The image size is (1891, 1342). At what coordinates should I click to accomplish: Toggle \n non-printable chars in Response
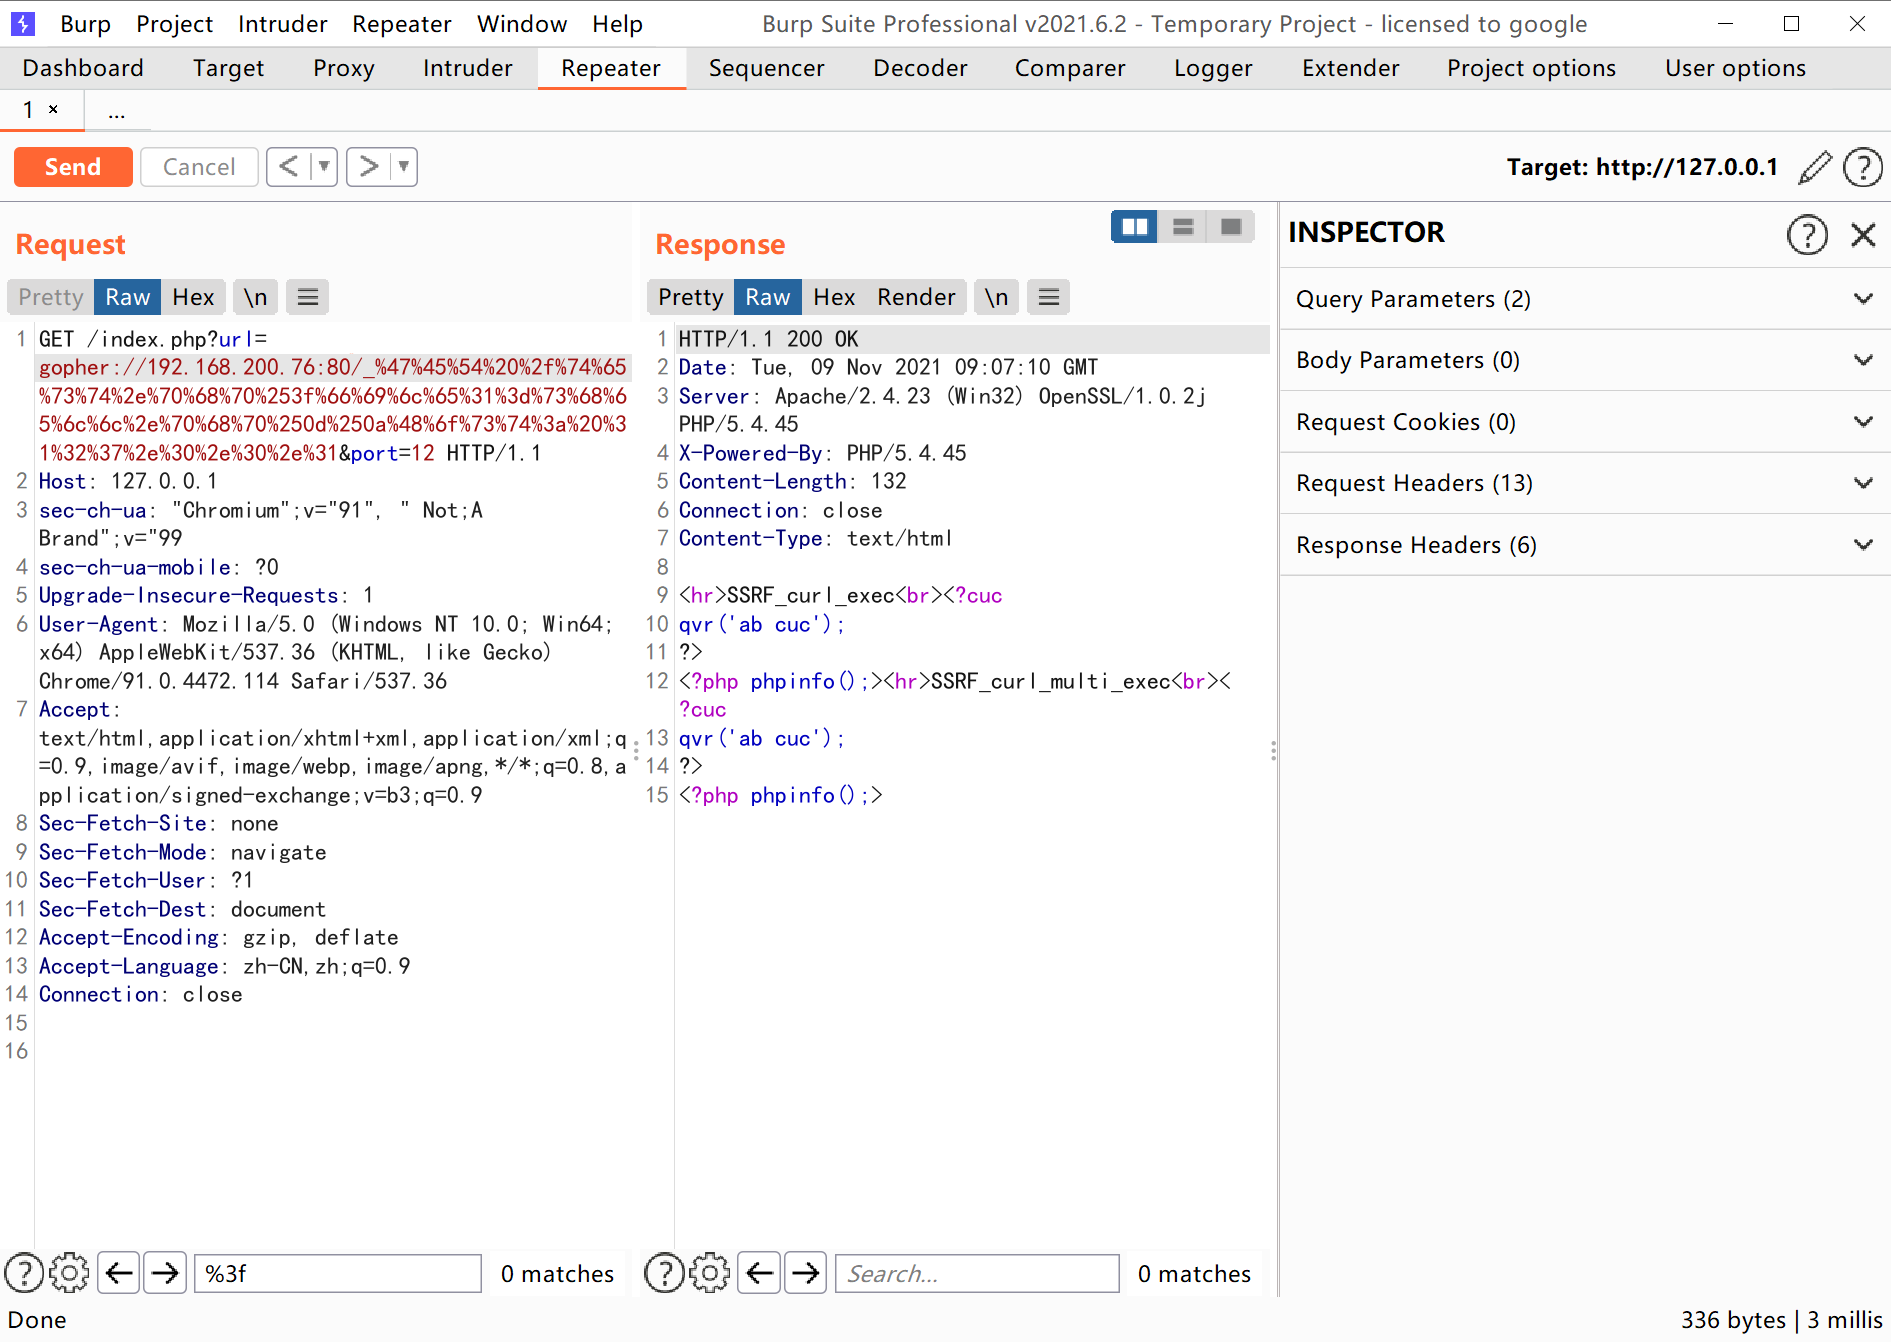(x=997, y=297)
